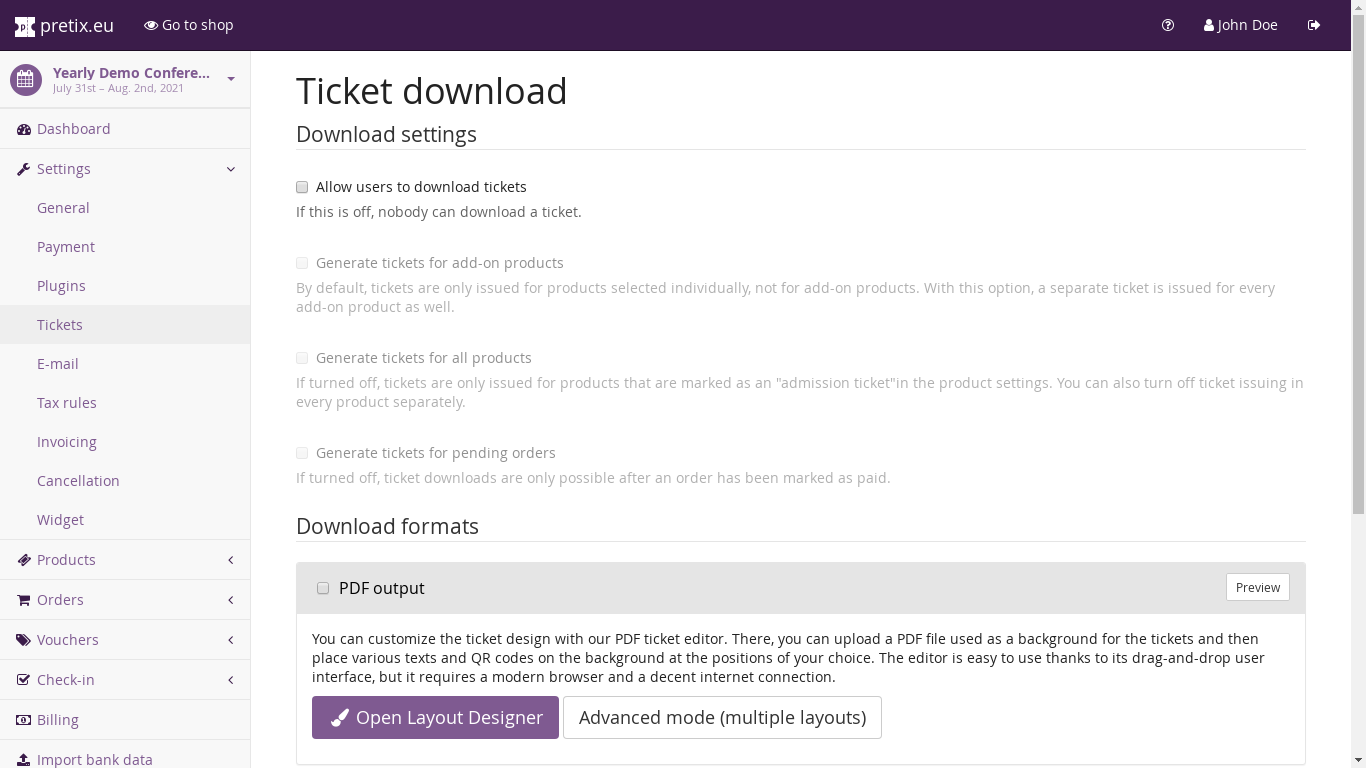Expand the Check-in sidebar section

coord(231,680)
